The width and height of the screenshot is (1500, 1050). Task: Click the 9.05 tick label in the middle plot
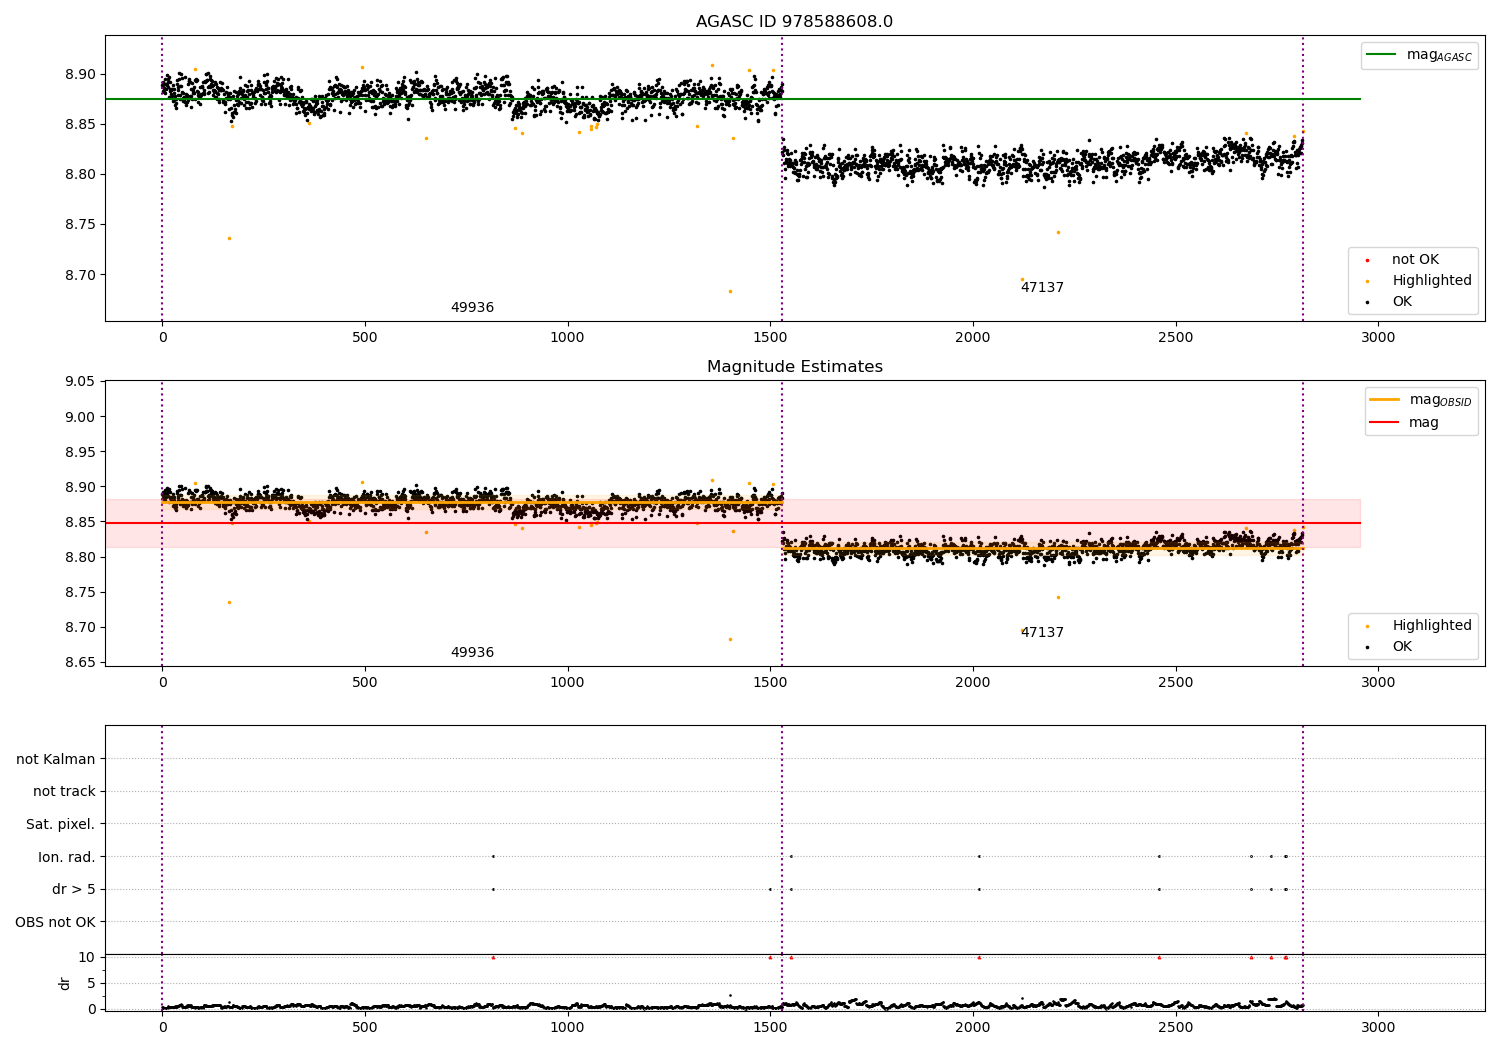79,382
